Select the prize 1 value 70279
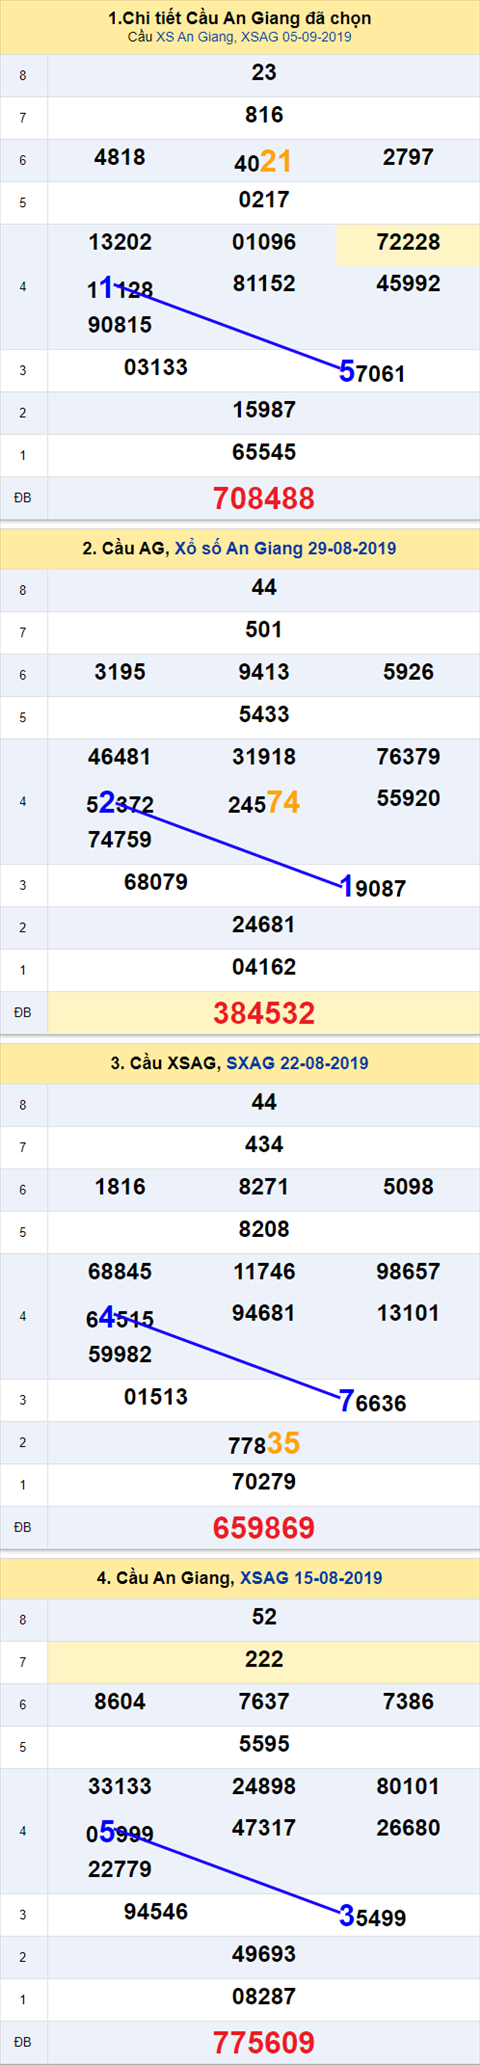This screenshot has width=480, height=2065. point(264,1482)
